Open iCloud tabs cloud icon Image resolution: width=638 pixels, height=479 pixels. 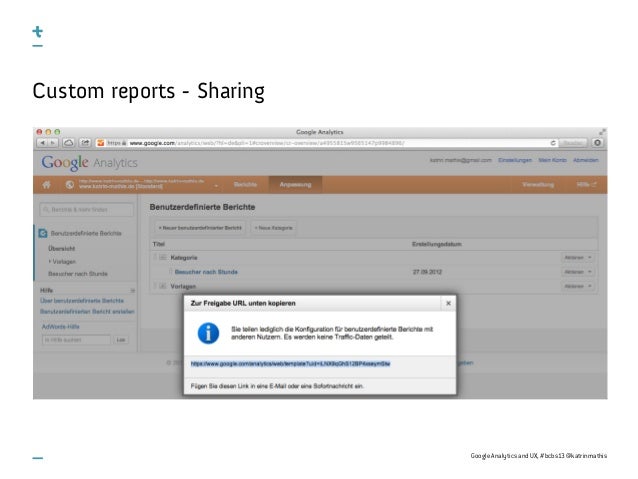69,143
